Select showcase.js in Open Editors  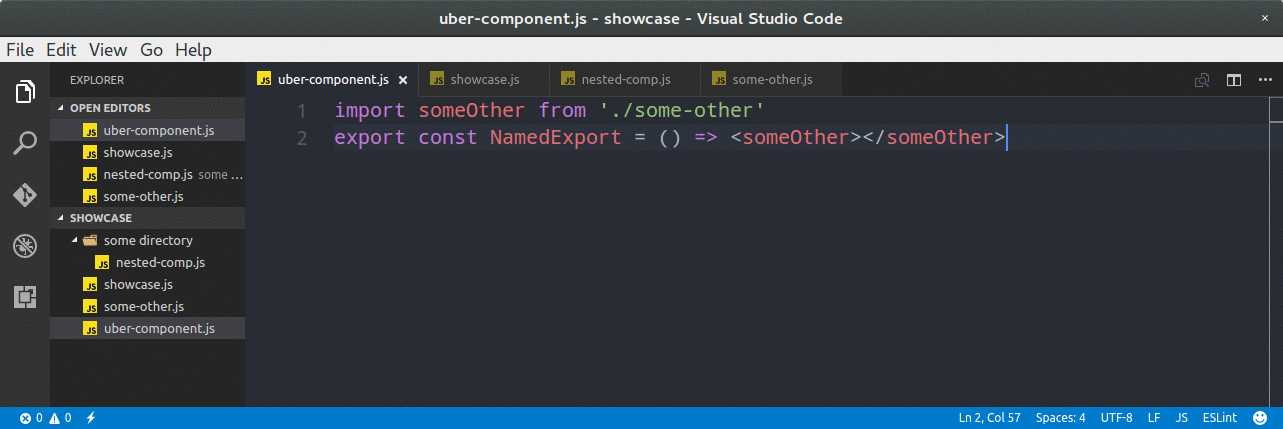pos(148,152)
